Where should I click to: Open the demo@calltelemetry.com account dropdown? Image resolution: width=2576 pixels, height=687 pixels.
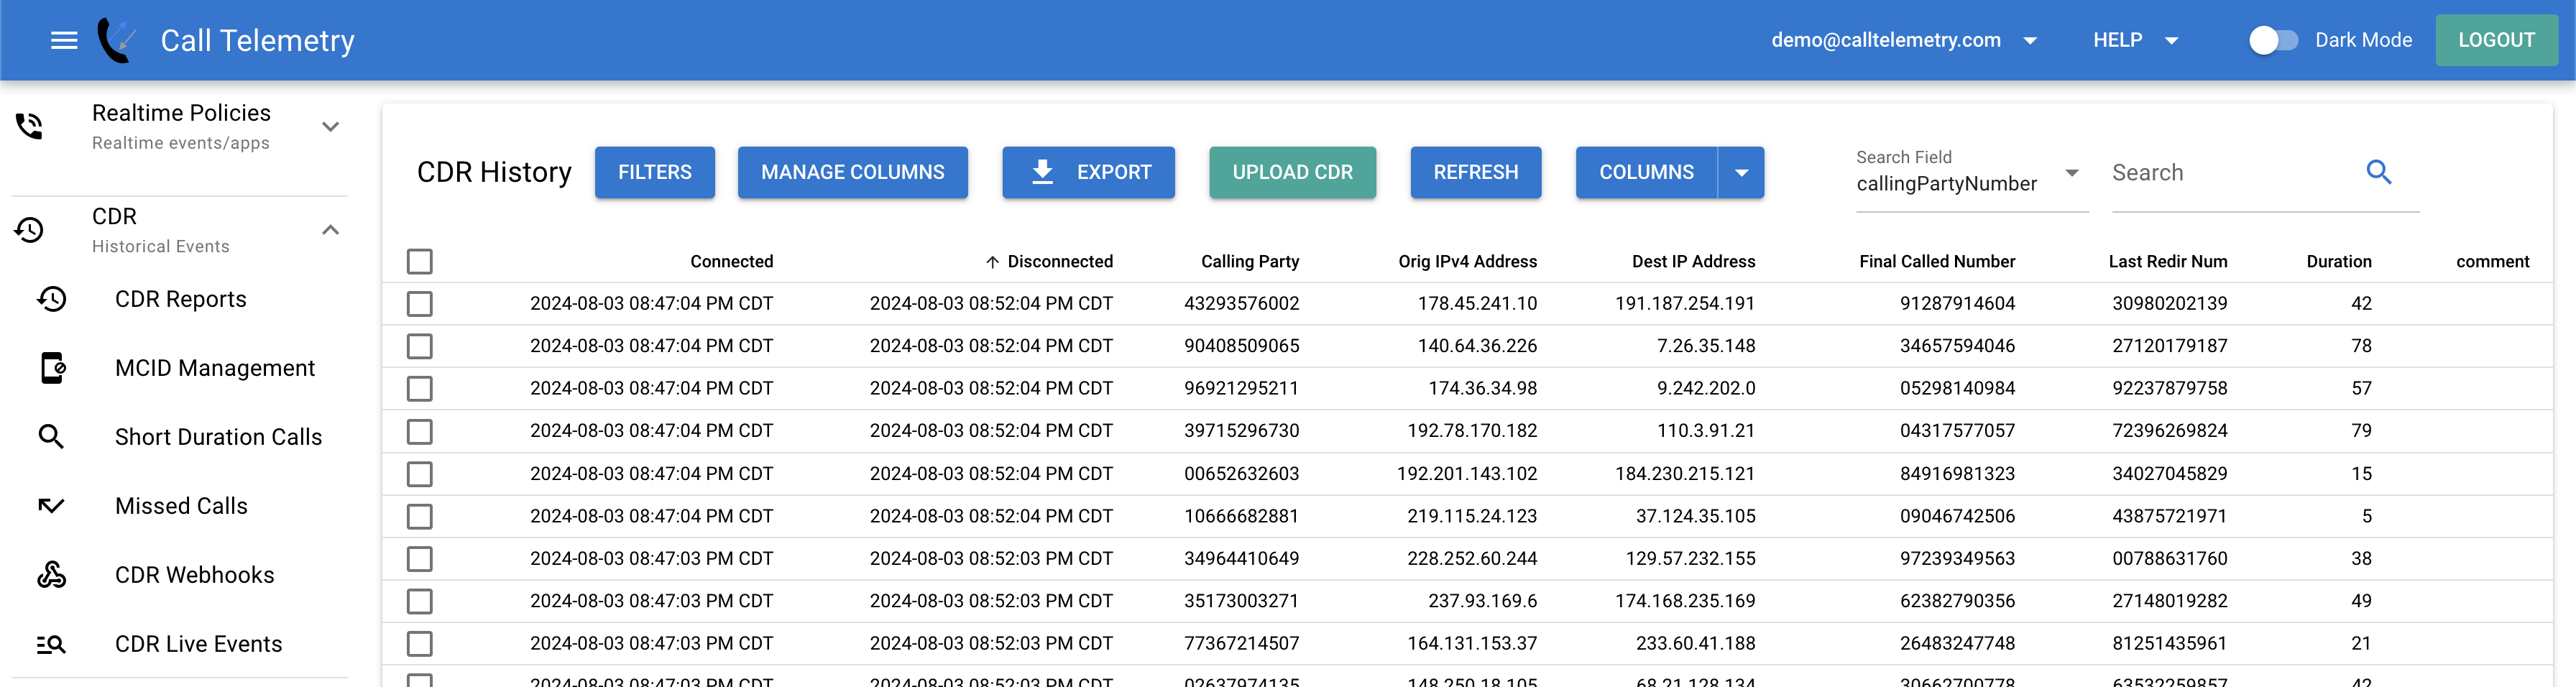1904,40
